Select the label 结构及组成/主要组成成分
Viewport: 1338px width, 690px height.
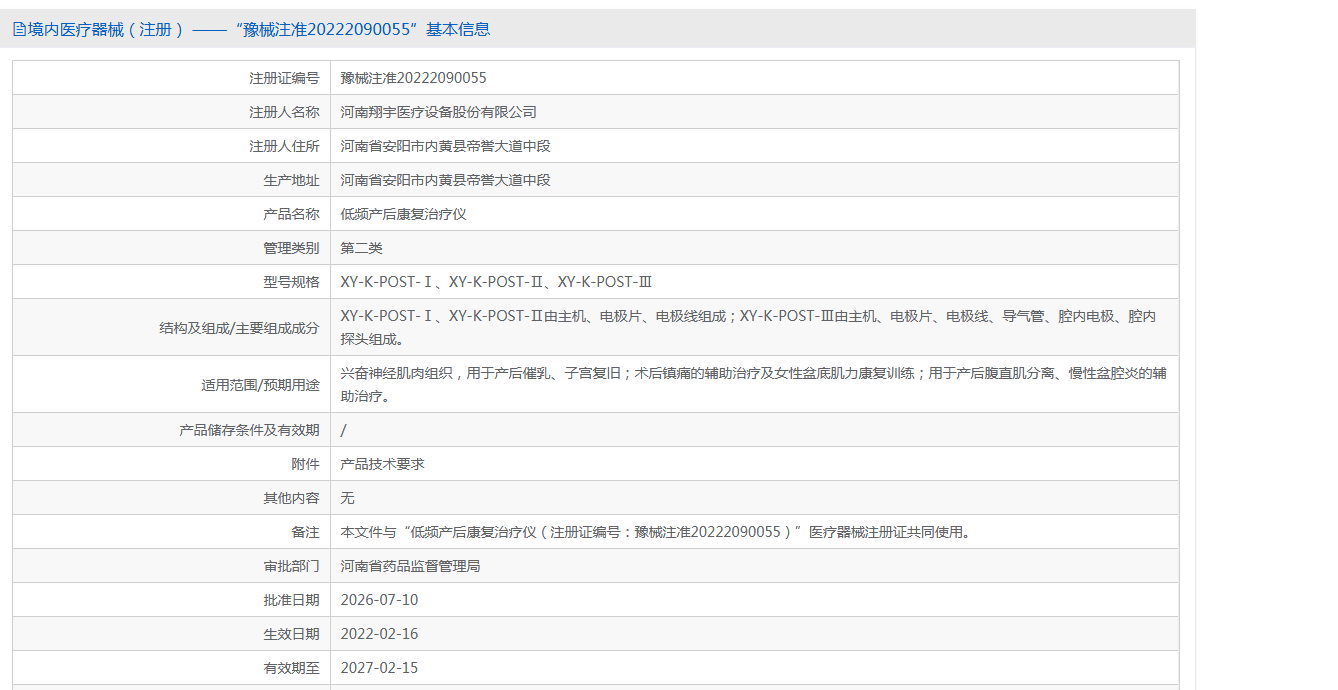pyautogui.click(x=239, y=328)
